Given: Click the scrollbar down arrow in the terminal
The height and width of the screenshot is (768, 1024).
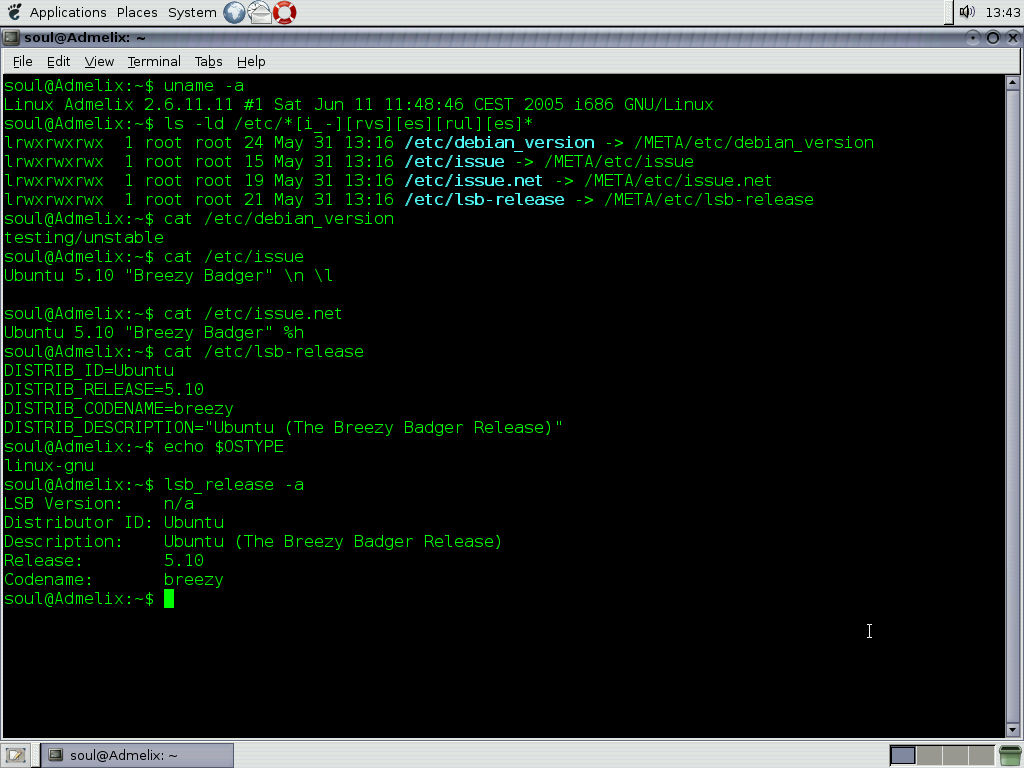Looking at the screenshot, I should click(x=1012, y=730).
